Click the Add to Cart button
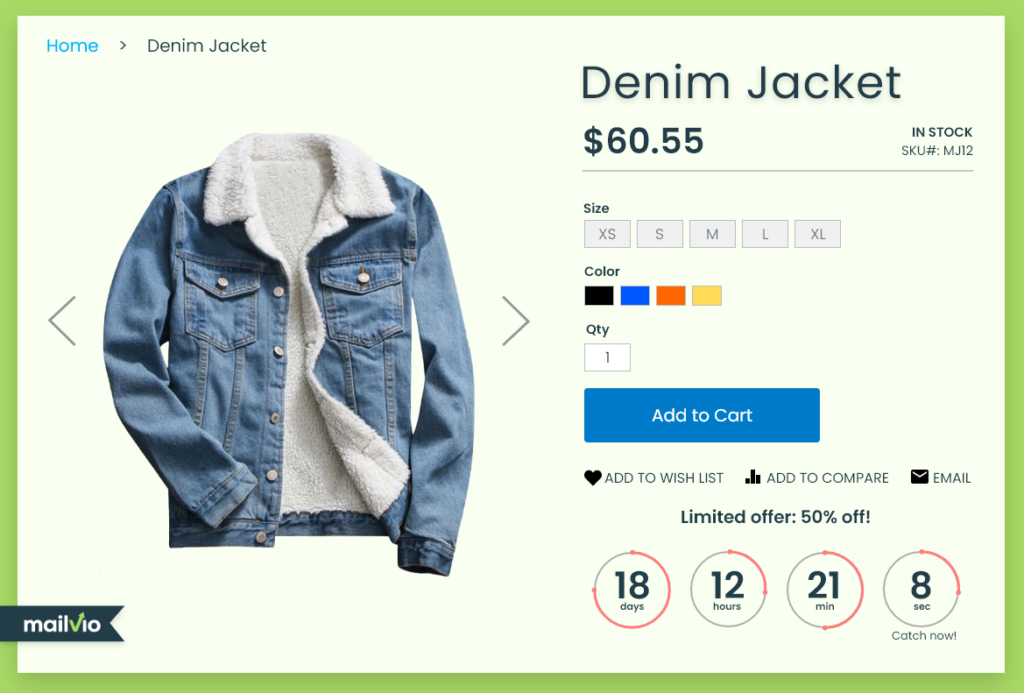1024x693 pixels. 701,415
